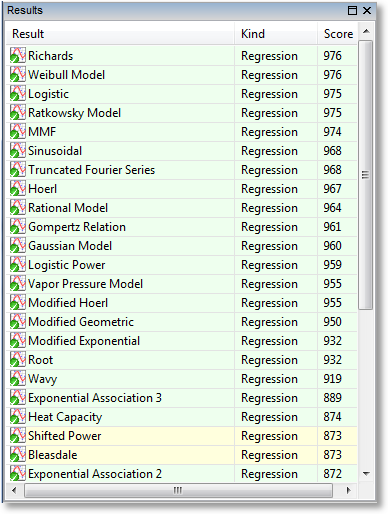Screen dimensions: 388x514
Task: Select the Sinusoidal result name
Action: coord(55,151)
